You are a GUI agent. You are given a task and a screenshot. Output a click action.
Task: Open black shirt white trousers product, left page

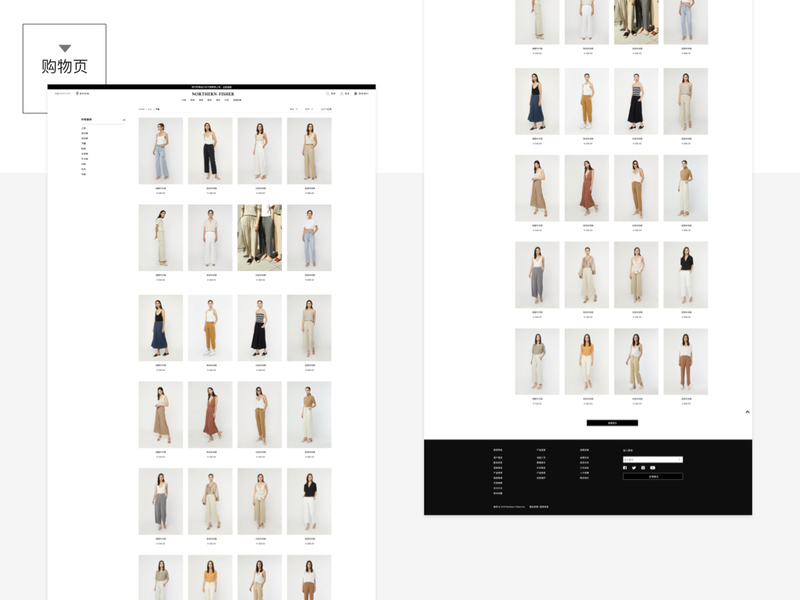(309, 502)
